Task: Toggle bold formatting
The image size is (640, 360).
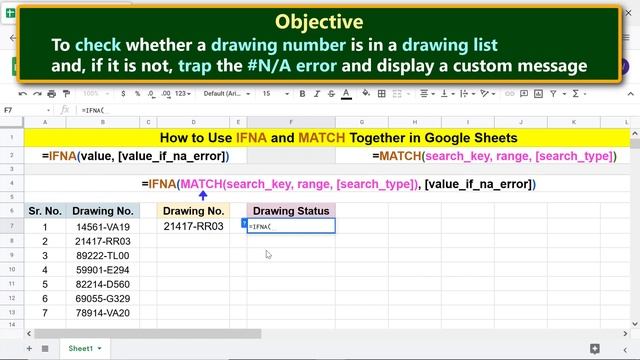Action: (302, 94)
